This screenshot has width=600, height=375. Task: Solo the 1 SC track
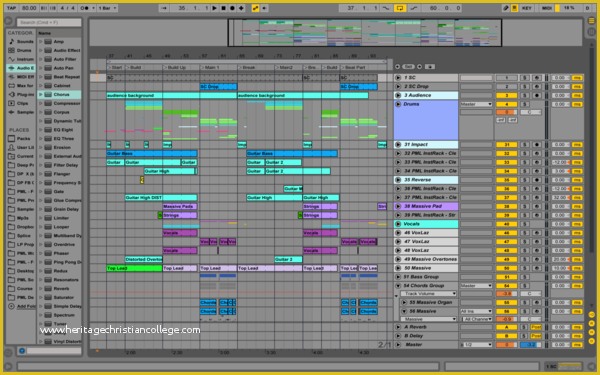(x=525, y=78)
